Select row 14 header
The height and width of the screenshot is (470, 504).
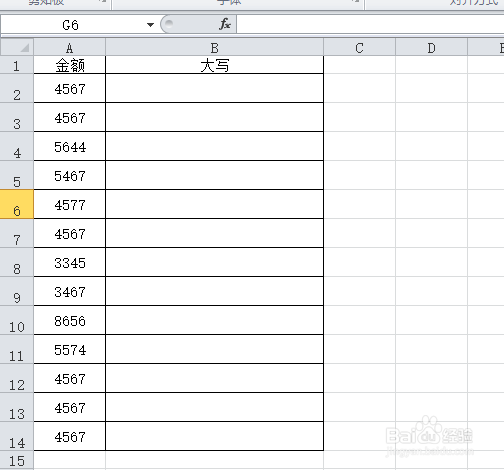click(x=17, y=436)
